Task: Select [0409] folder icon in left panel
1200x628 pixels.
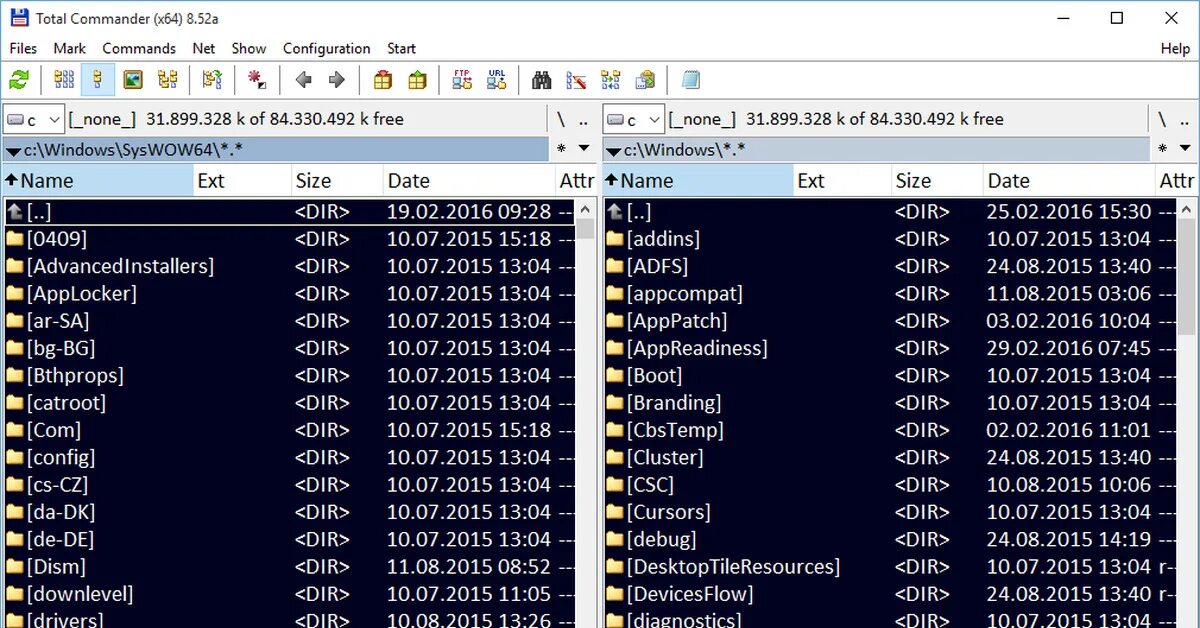Action: pyautogui.click(x=14, y=239)
